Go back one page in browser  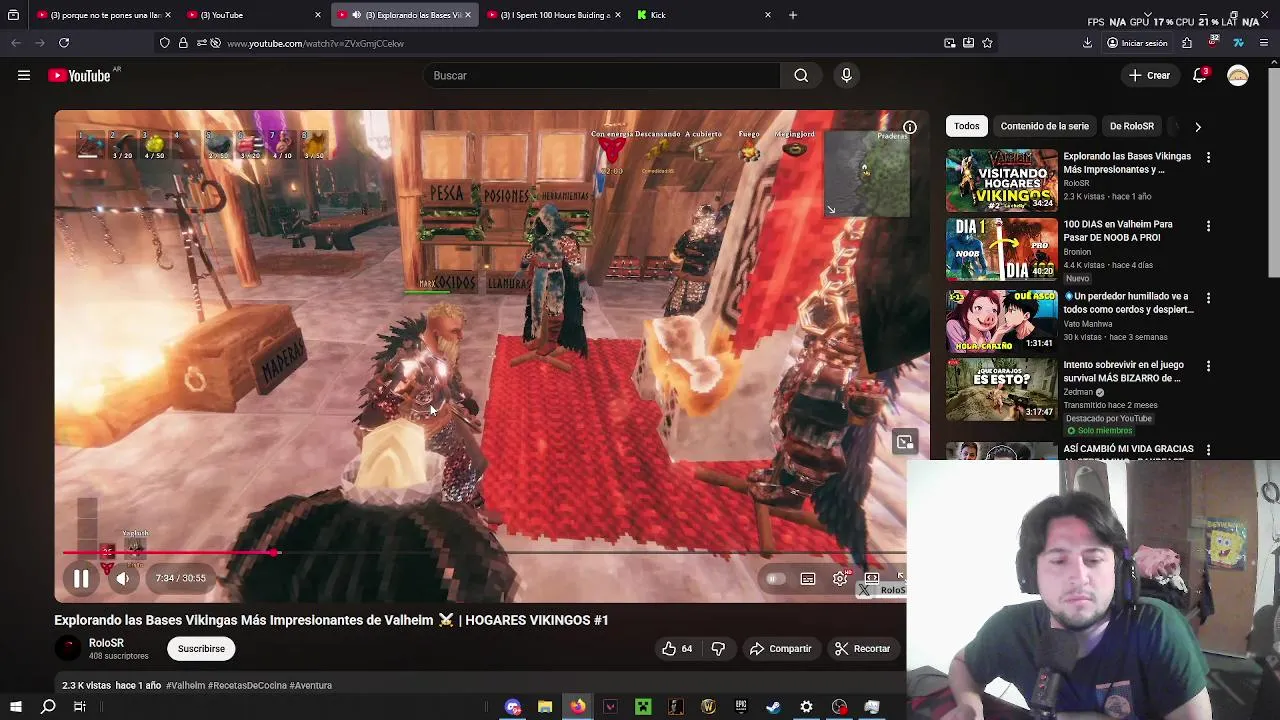tap(16, 43)
